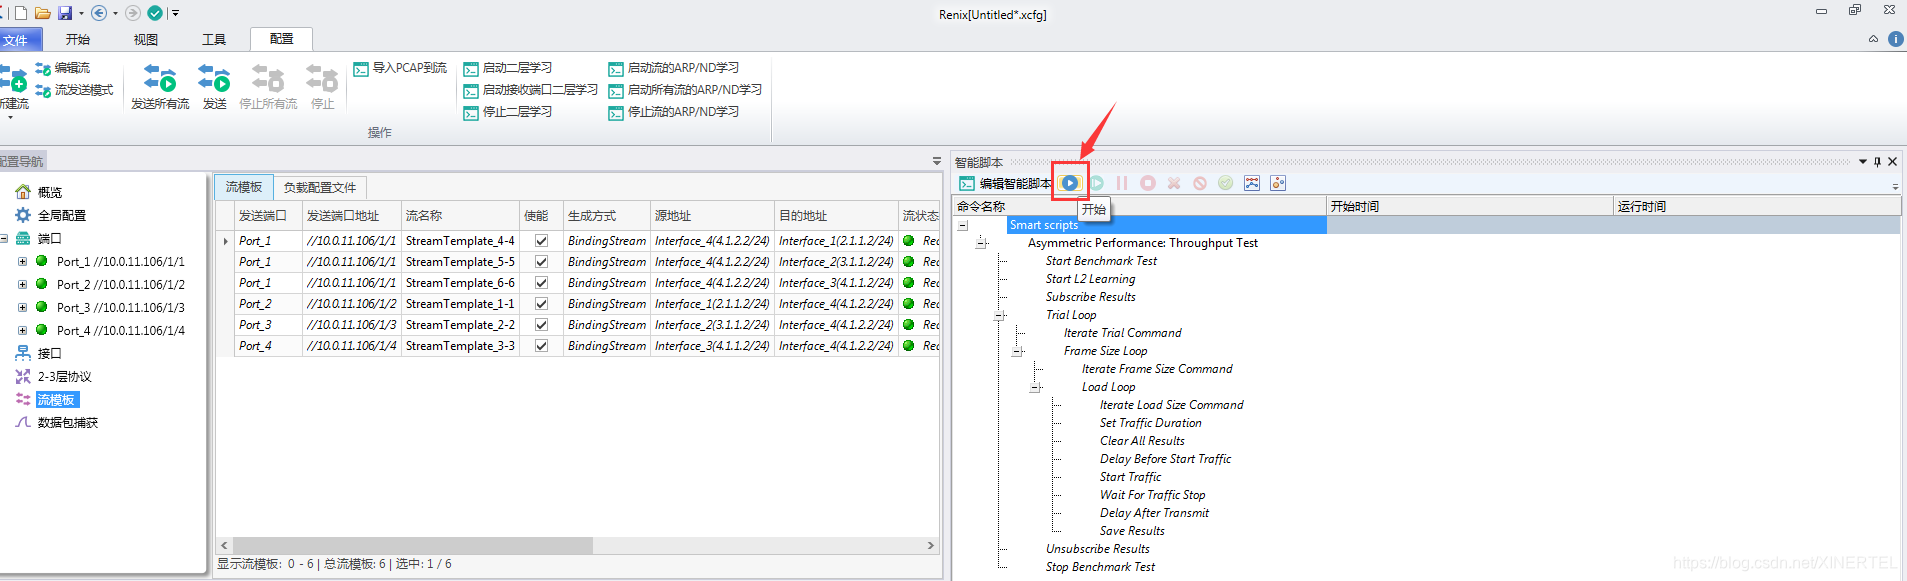1907x581 pixels.
Task: Toggle the enable checkbox for StreamTemplate_6-6
Action: 541,283
